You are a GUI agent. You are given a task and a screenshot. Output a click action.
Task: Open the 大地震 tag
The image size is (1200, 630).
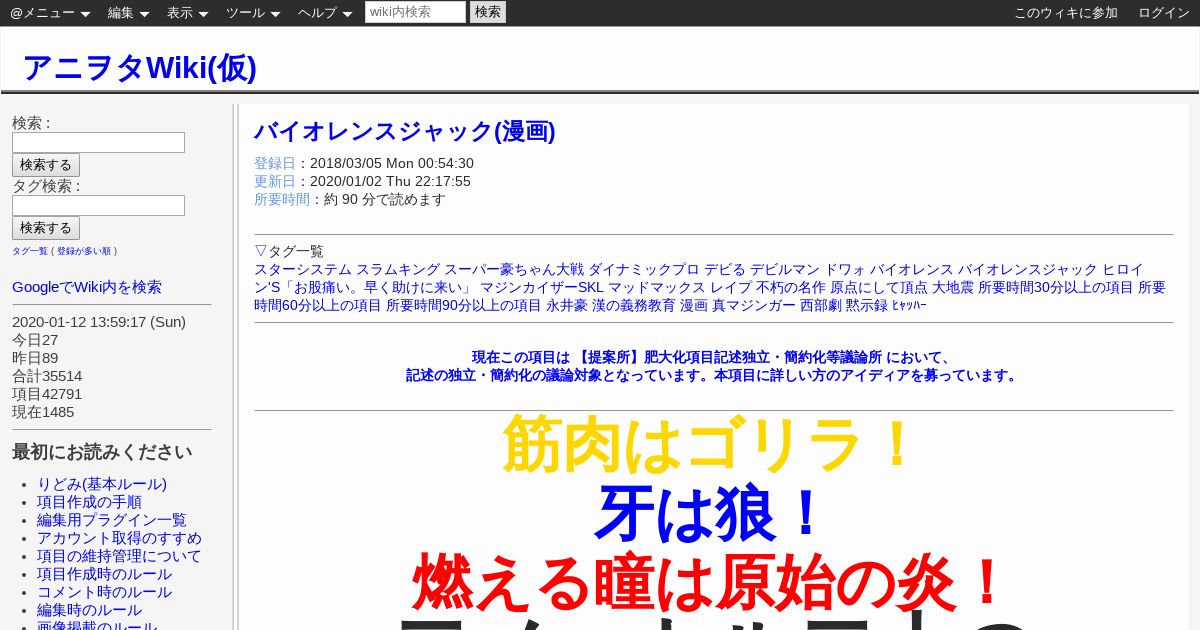(953, 287)
